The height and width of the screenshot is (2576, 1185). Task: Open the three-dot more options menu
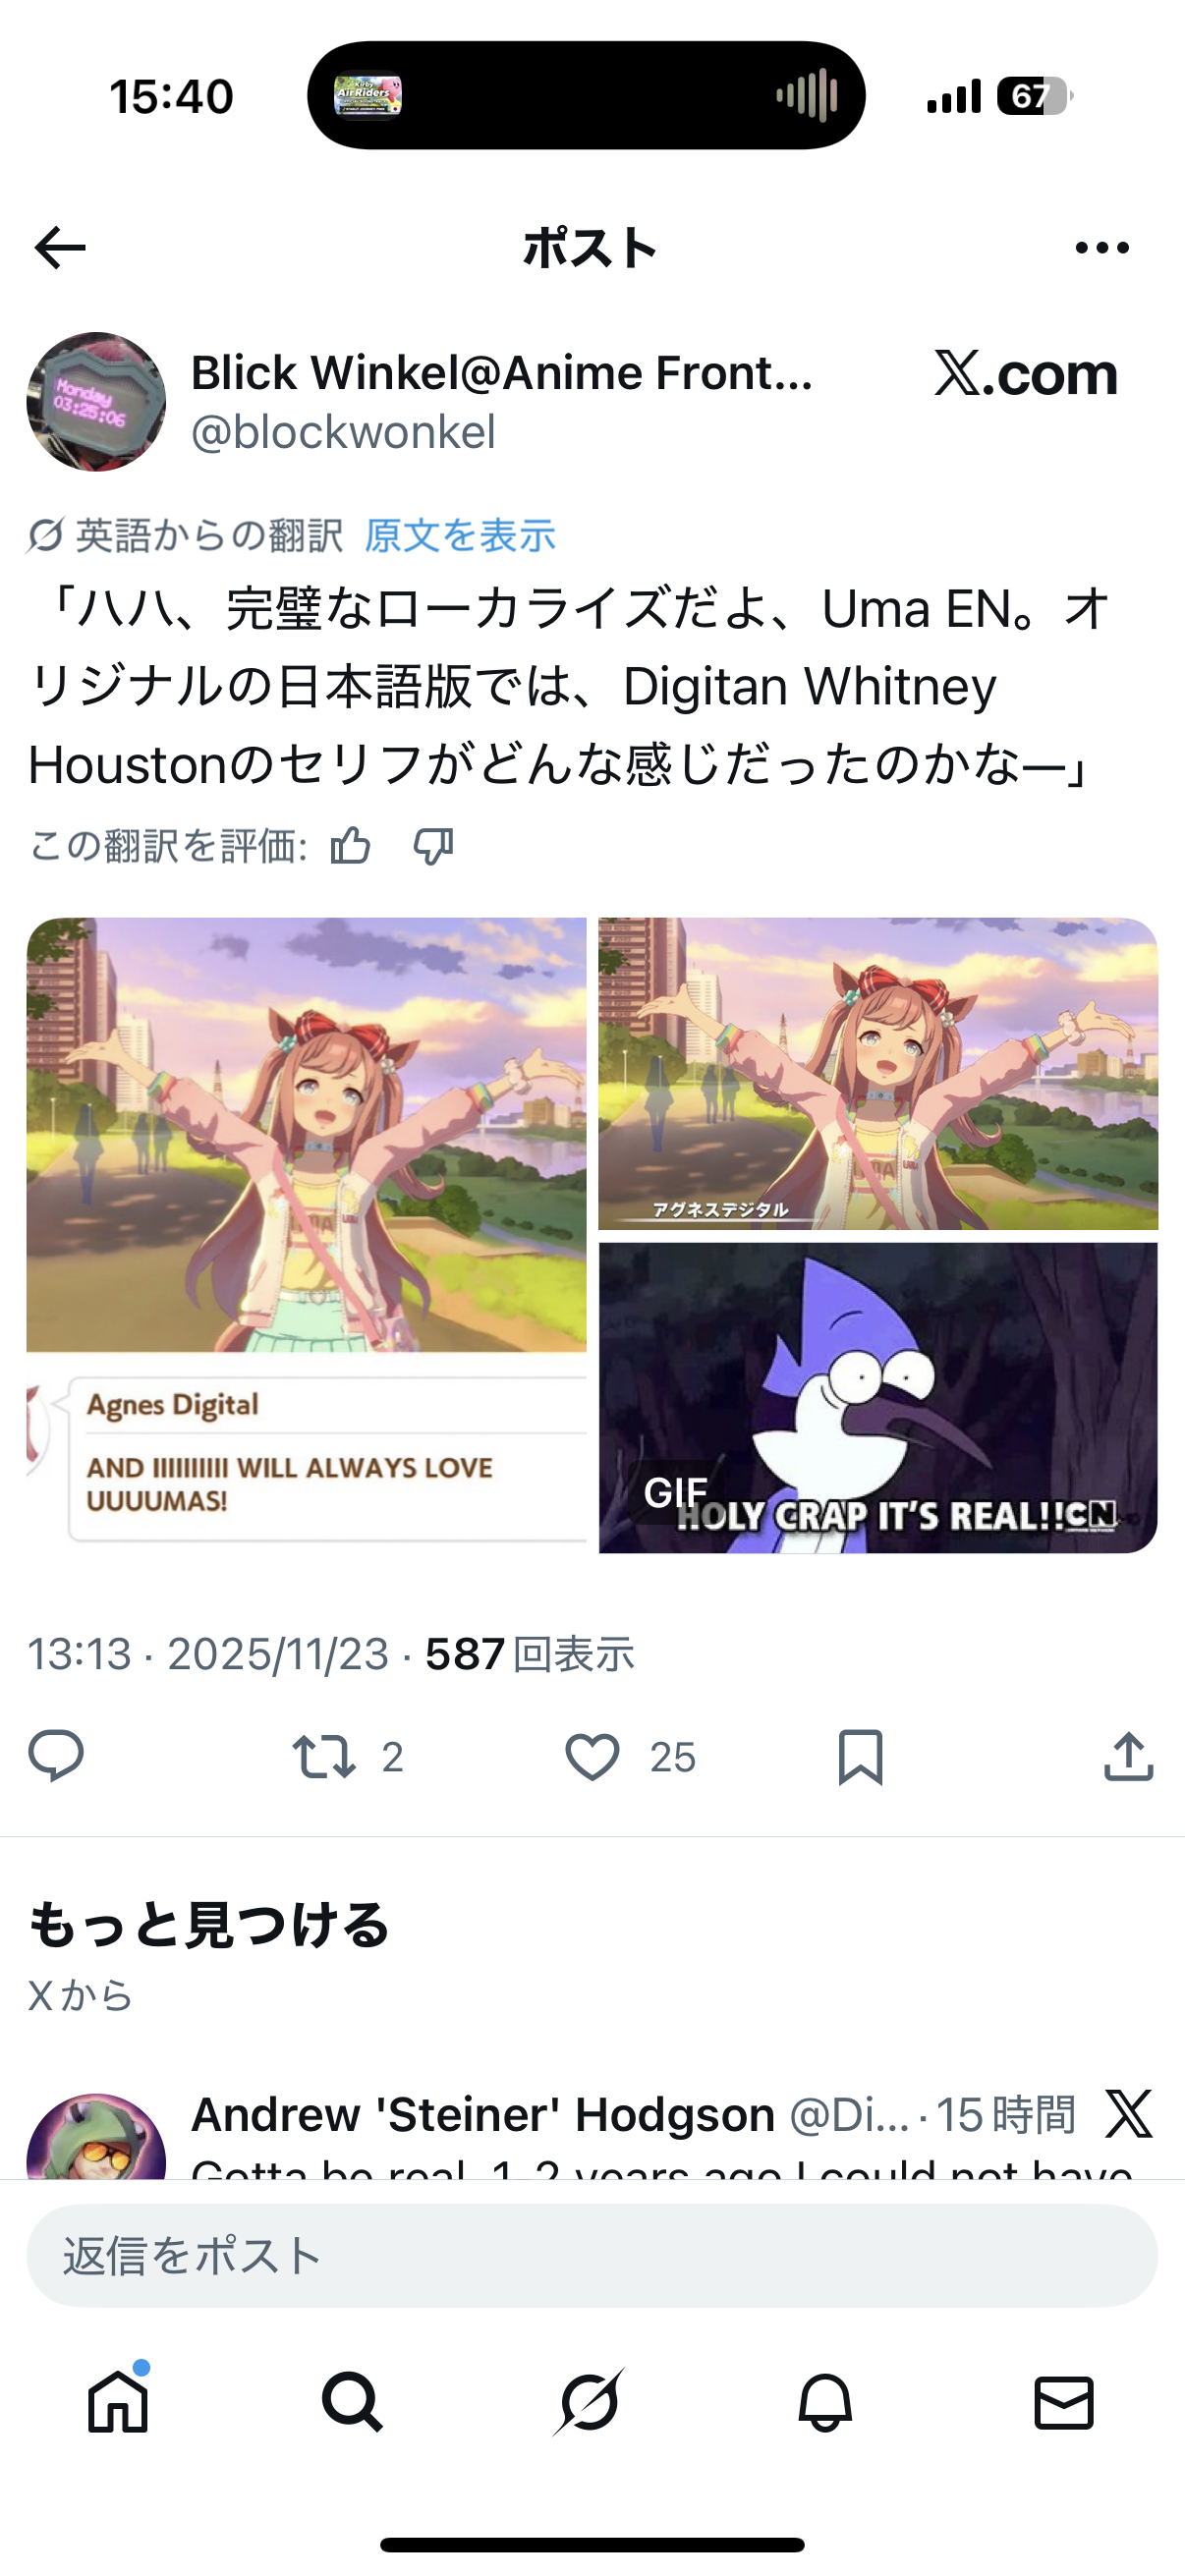[x=1102, y=247]
